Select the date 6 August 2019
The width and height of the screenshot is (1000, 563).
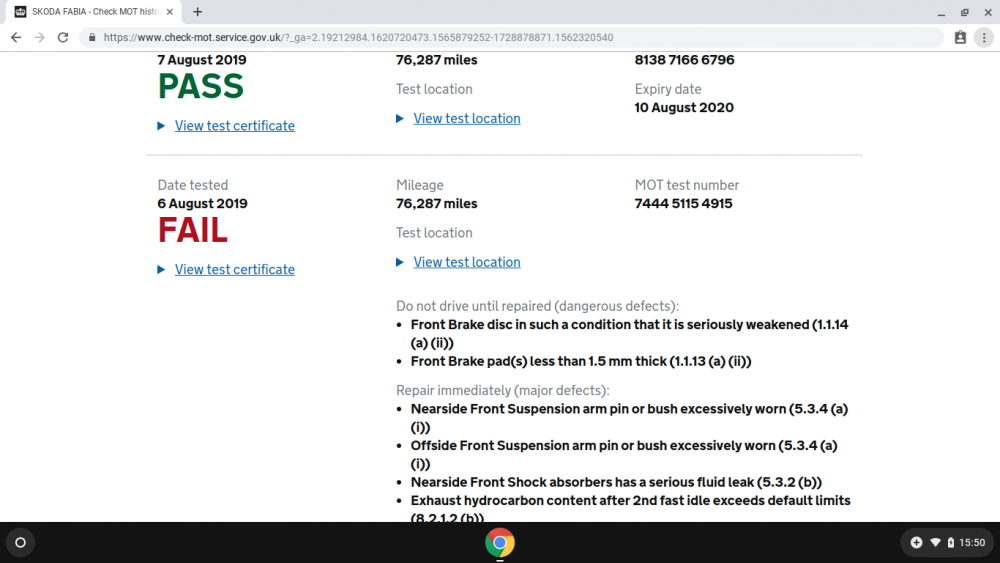[202, 203]
